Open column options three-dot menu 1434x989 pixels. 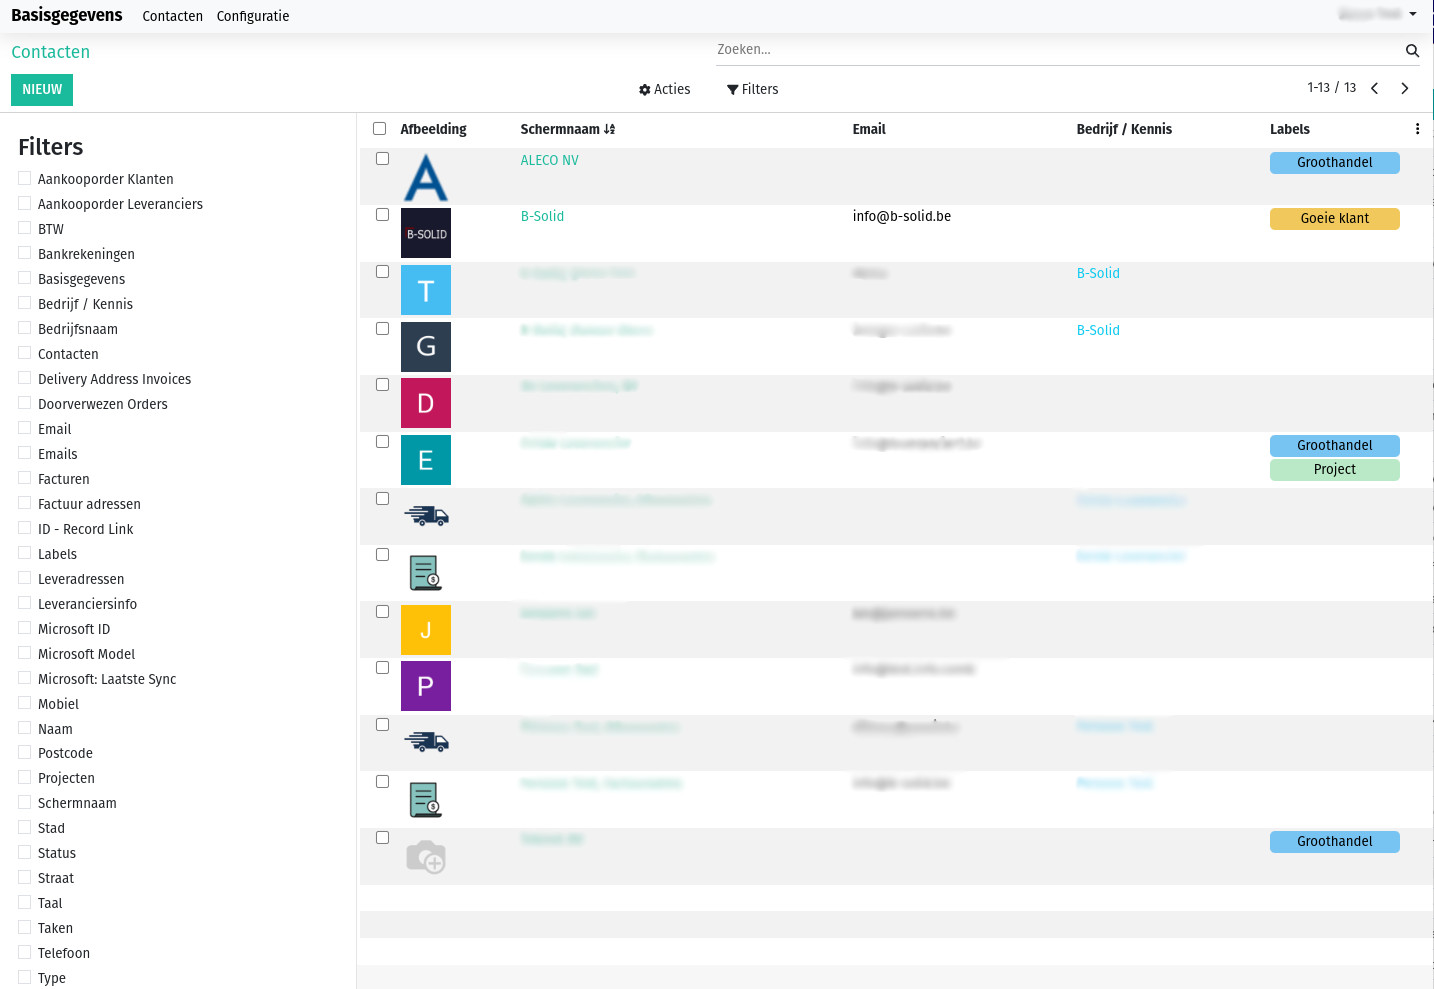(1417, 129)
